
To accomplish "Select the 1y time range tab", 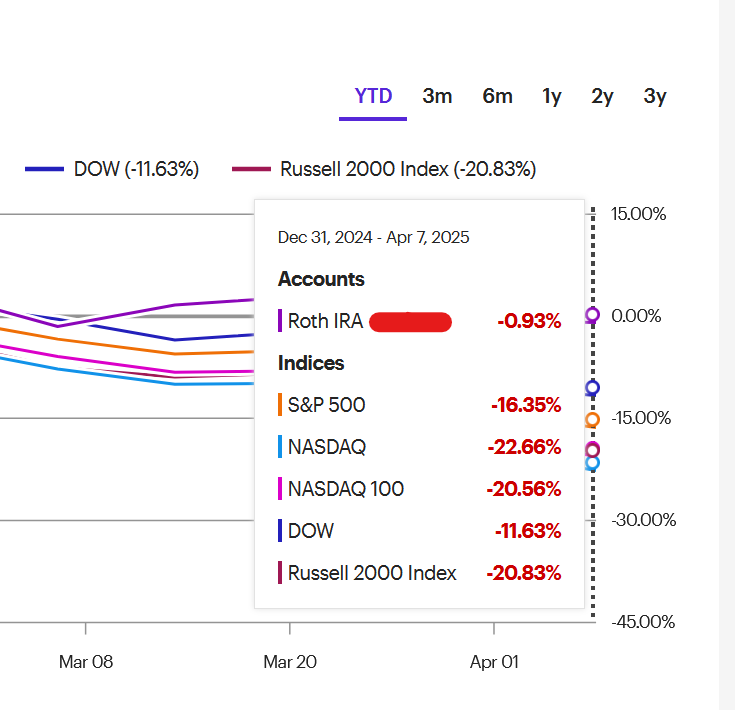I will pyautogui.click(x=552, y=97).
